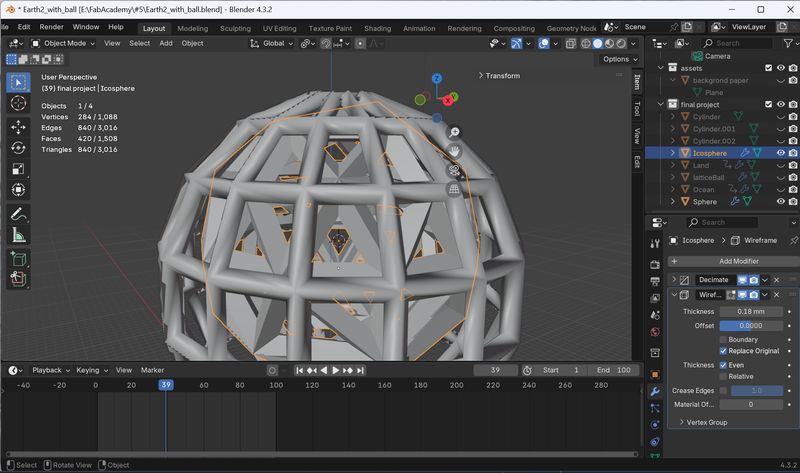
Task: Switch to wireframe viewport shading
Action: point(586,43)
